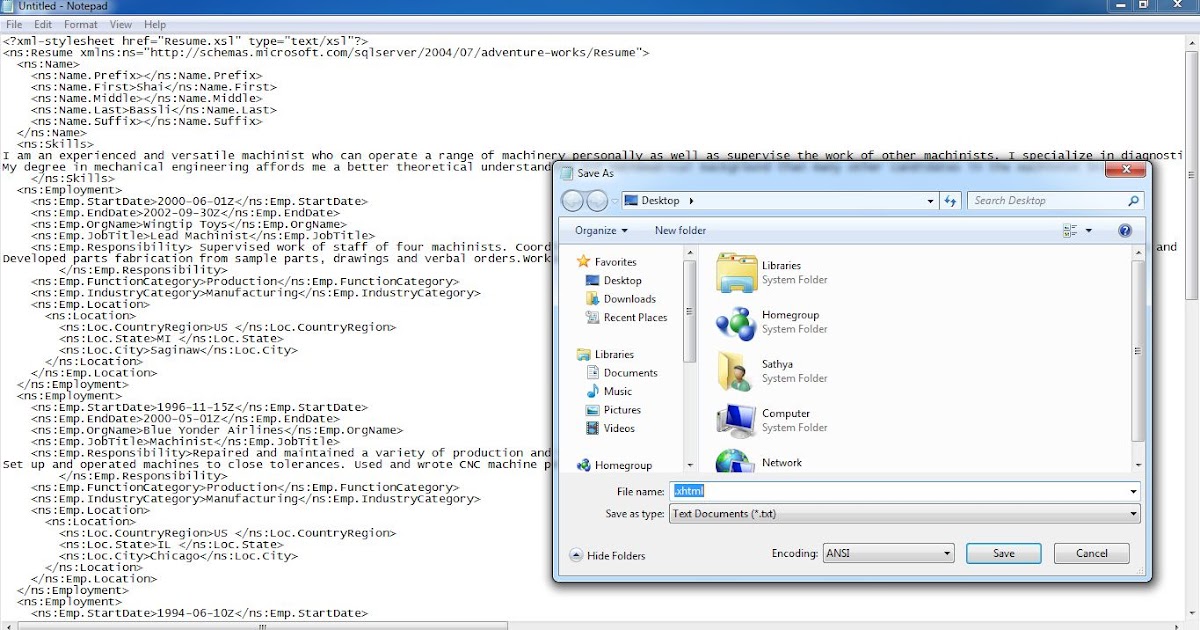Click the Back navigation arrow button

573,201
